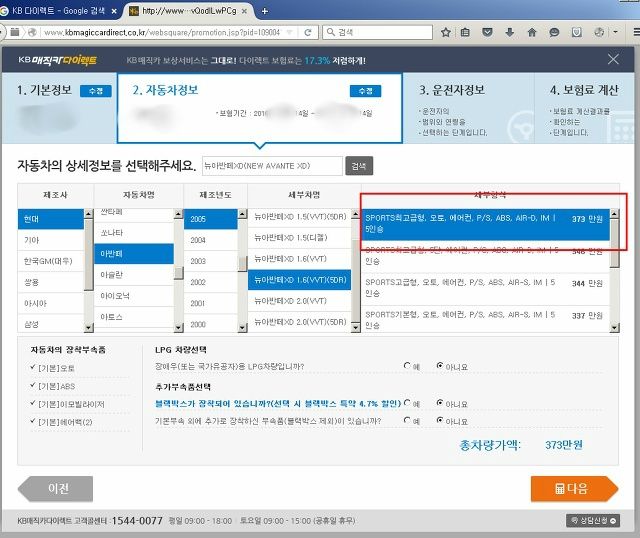
Task: Open step 3. 운전자정보
Action: (x=452, y=90)
